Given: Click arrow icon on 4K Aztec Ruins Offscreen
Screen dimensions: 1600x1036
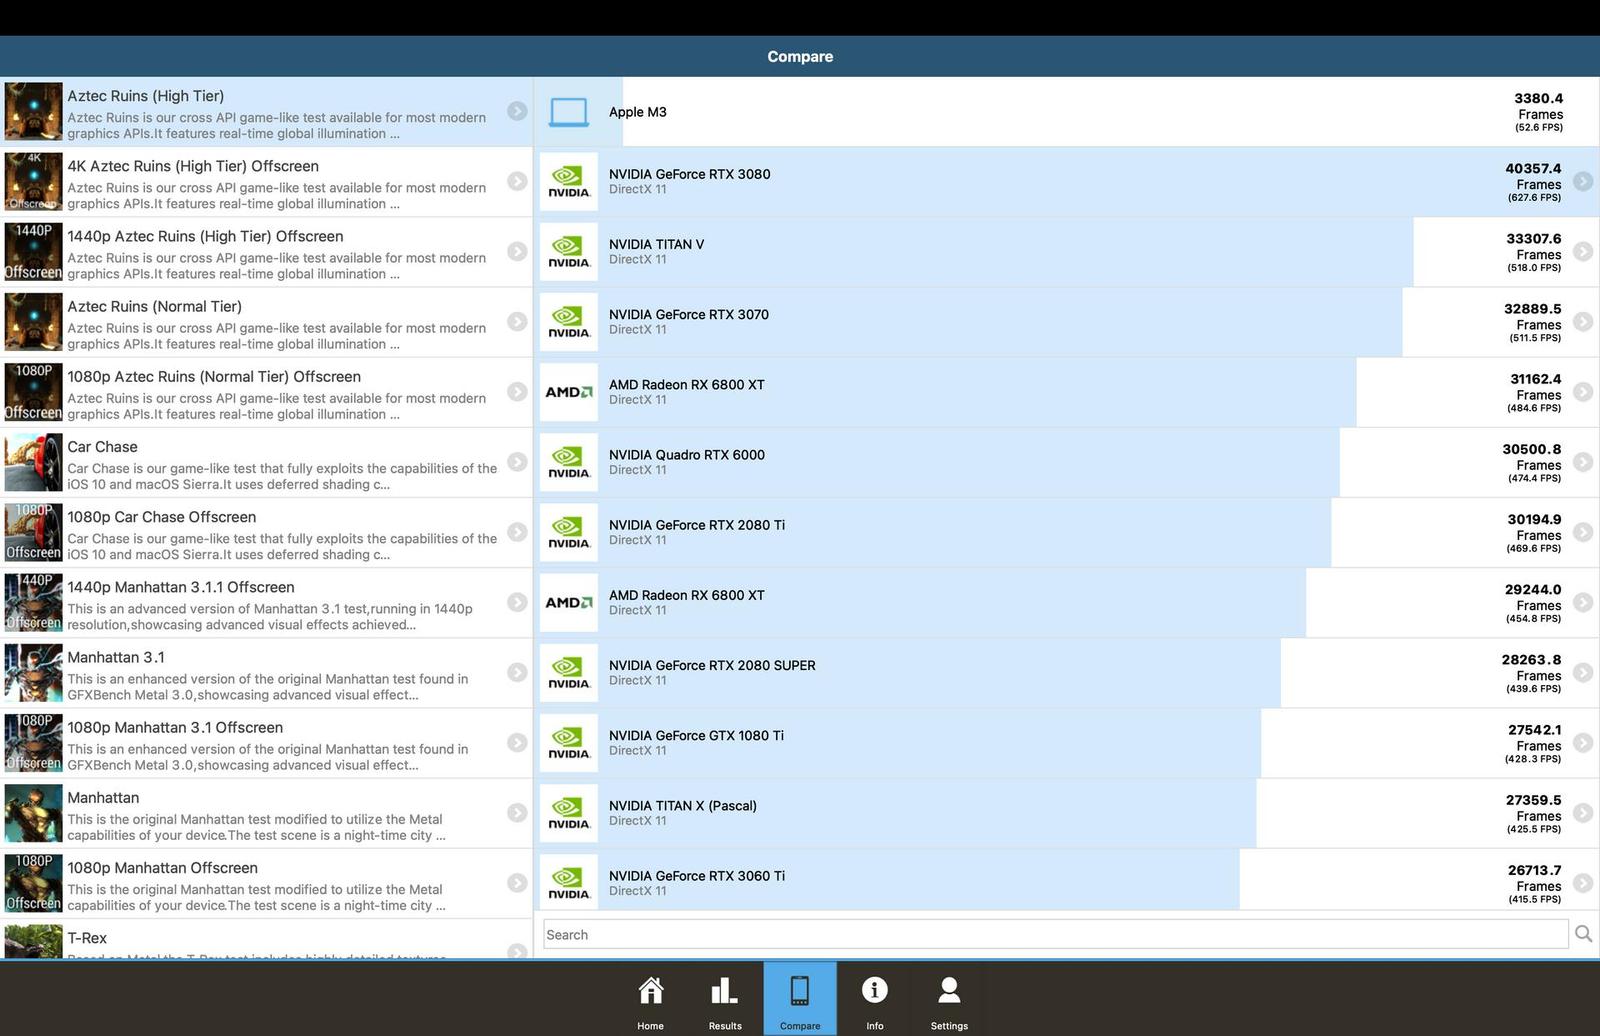Looking at the screenshot, I should coord(517,181).
